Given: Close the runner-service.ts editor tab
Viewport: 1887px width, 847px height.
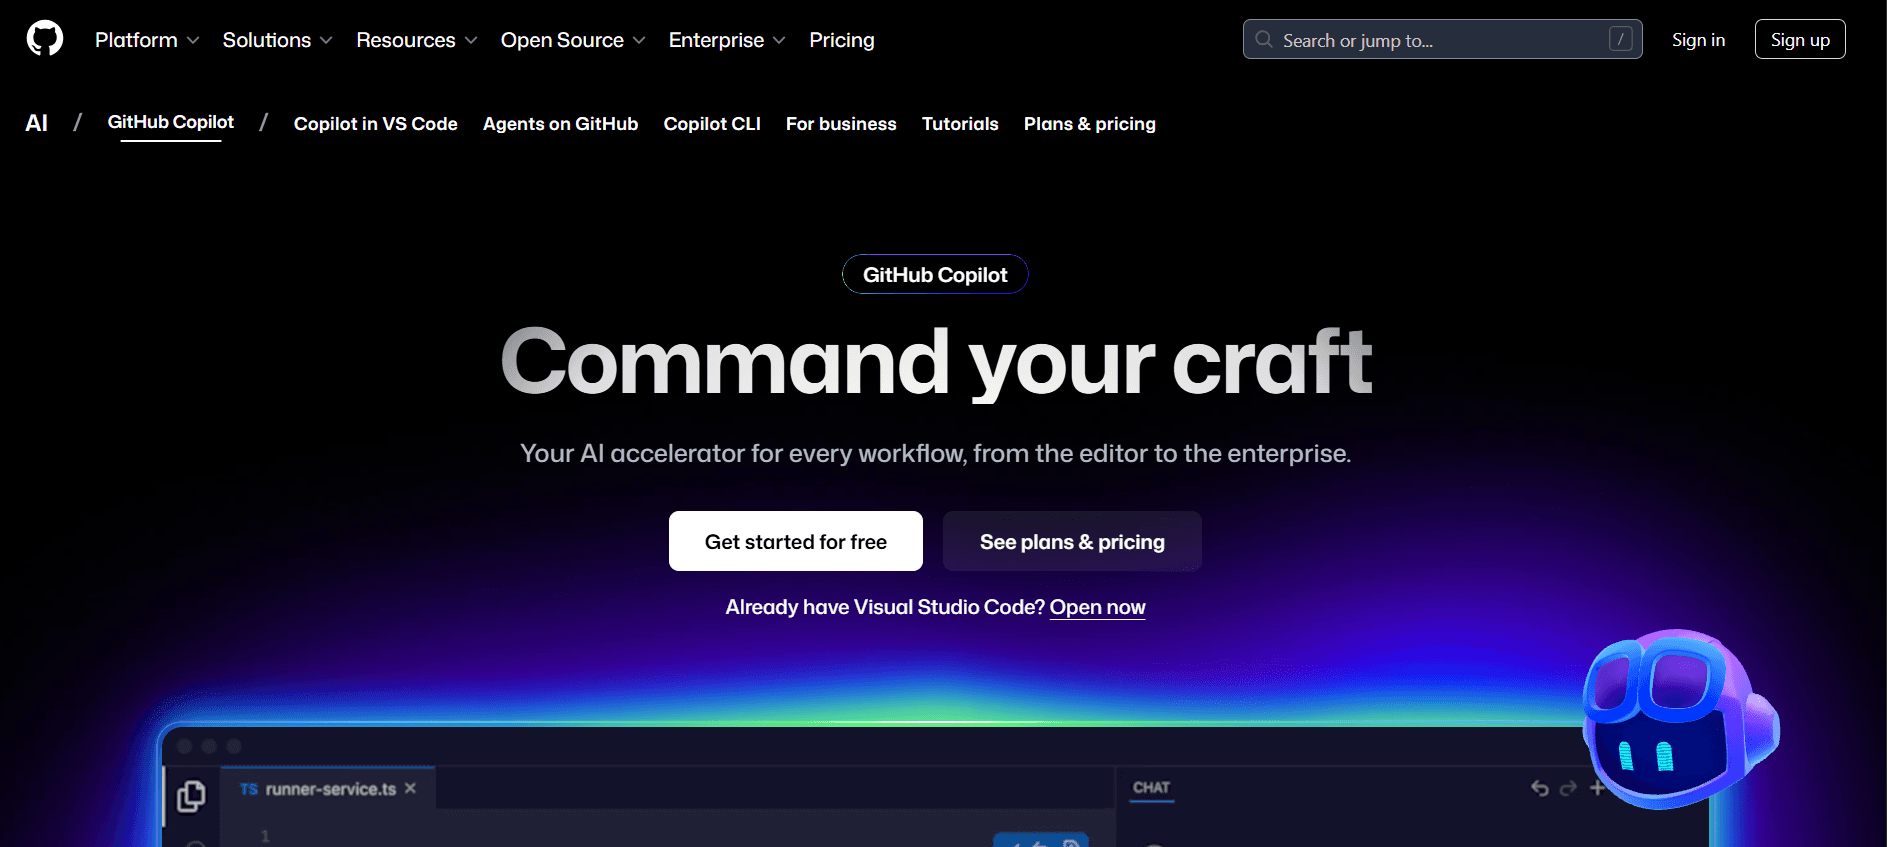Looking at the screenshot, I should [411, 788].
